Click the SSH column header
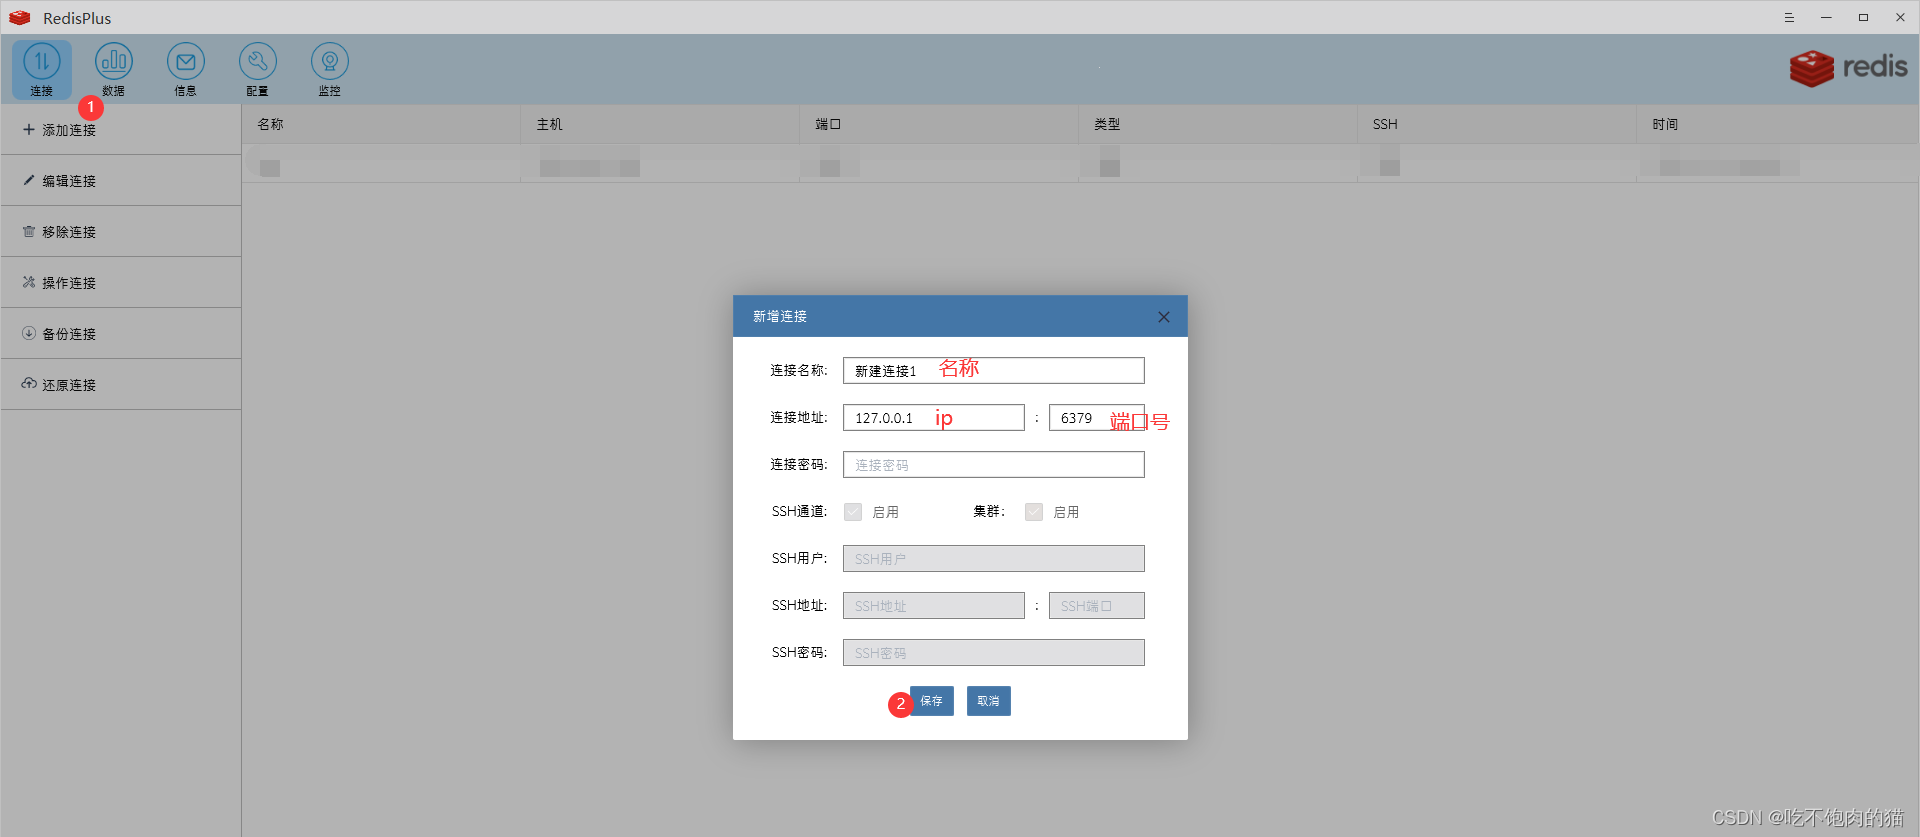This screenshot has width=1920, height=837. [x=1497, y=124]
